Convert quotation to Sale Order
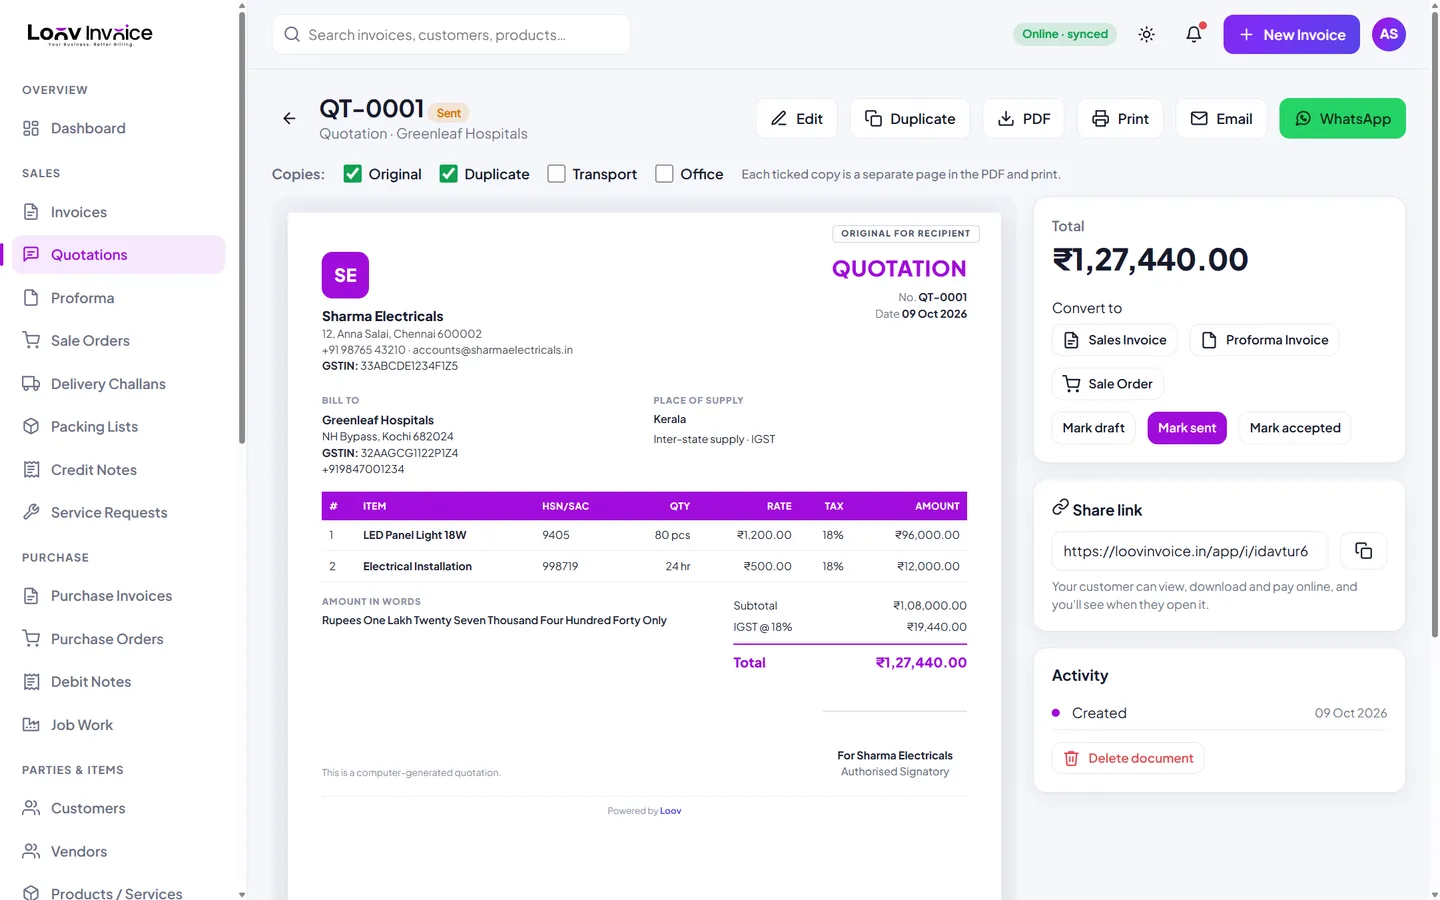The image size is (1440, 900). point(1108,384)
